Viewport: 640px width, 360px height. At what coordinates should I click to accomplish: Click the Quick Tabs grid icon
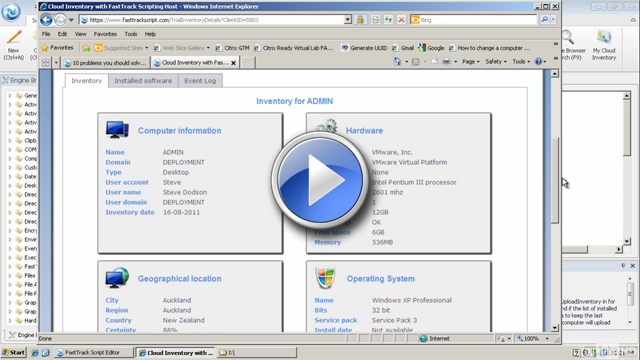click(x=46, y=62)
